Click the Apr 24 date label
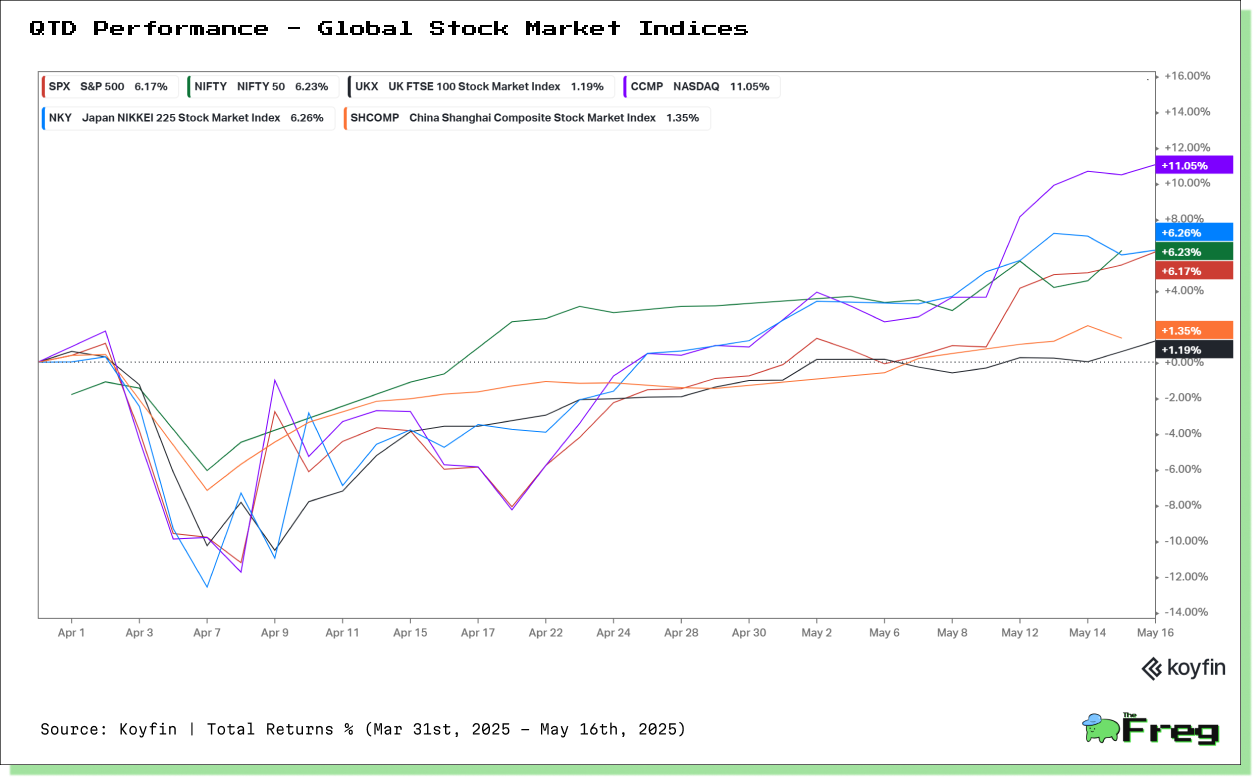 (613, 633)
